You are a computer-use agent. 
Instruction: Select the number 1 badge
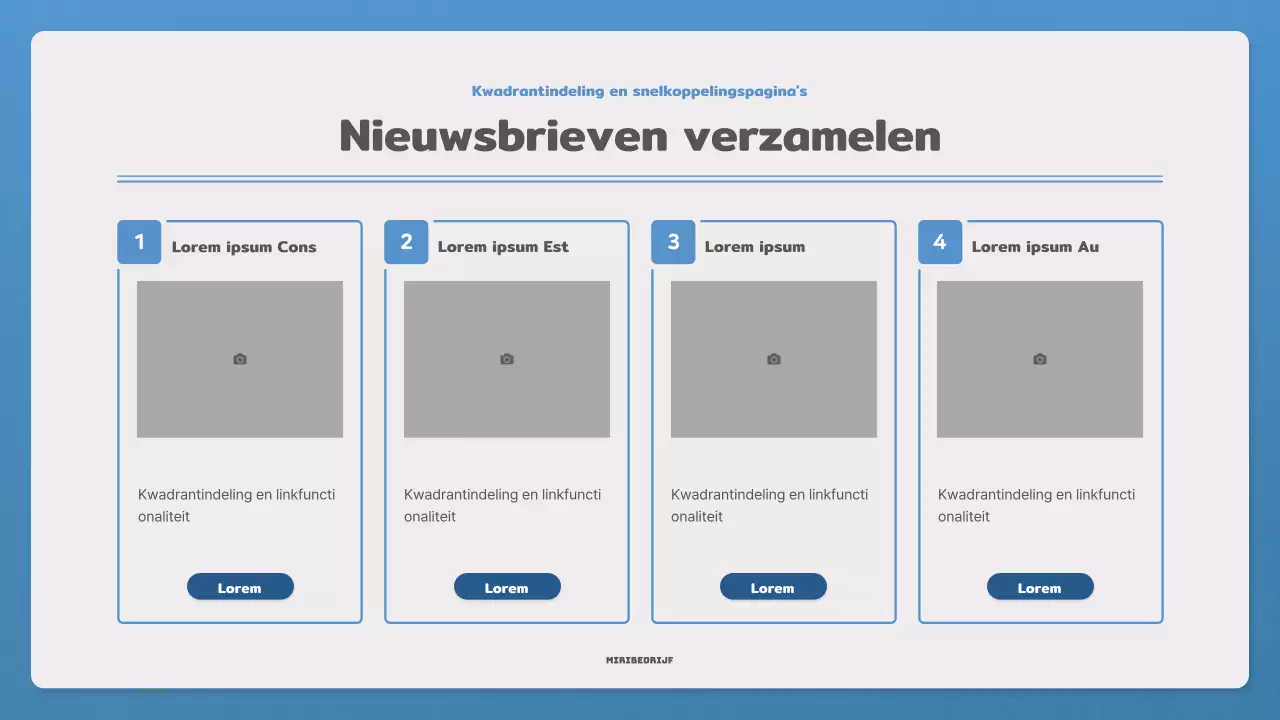click(x=138, y=241)
